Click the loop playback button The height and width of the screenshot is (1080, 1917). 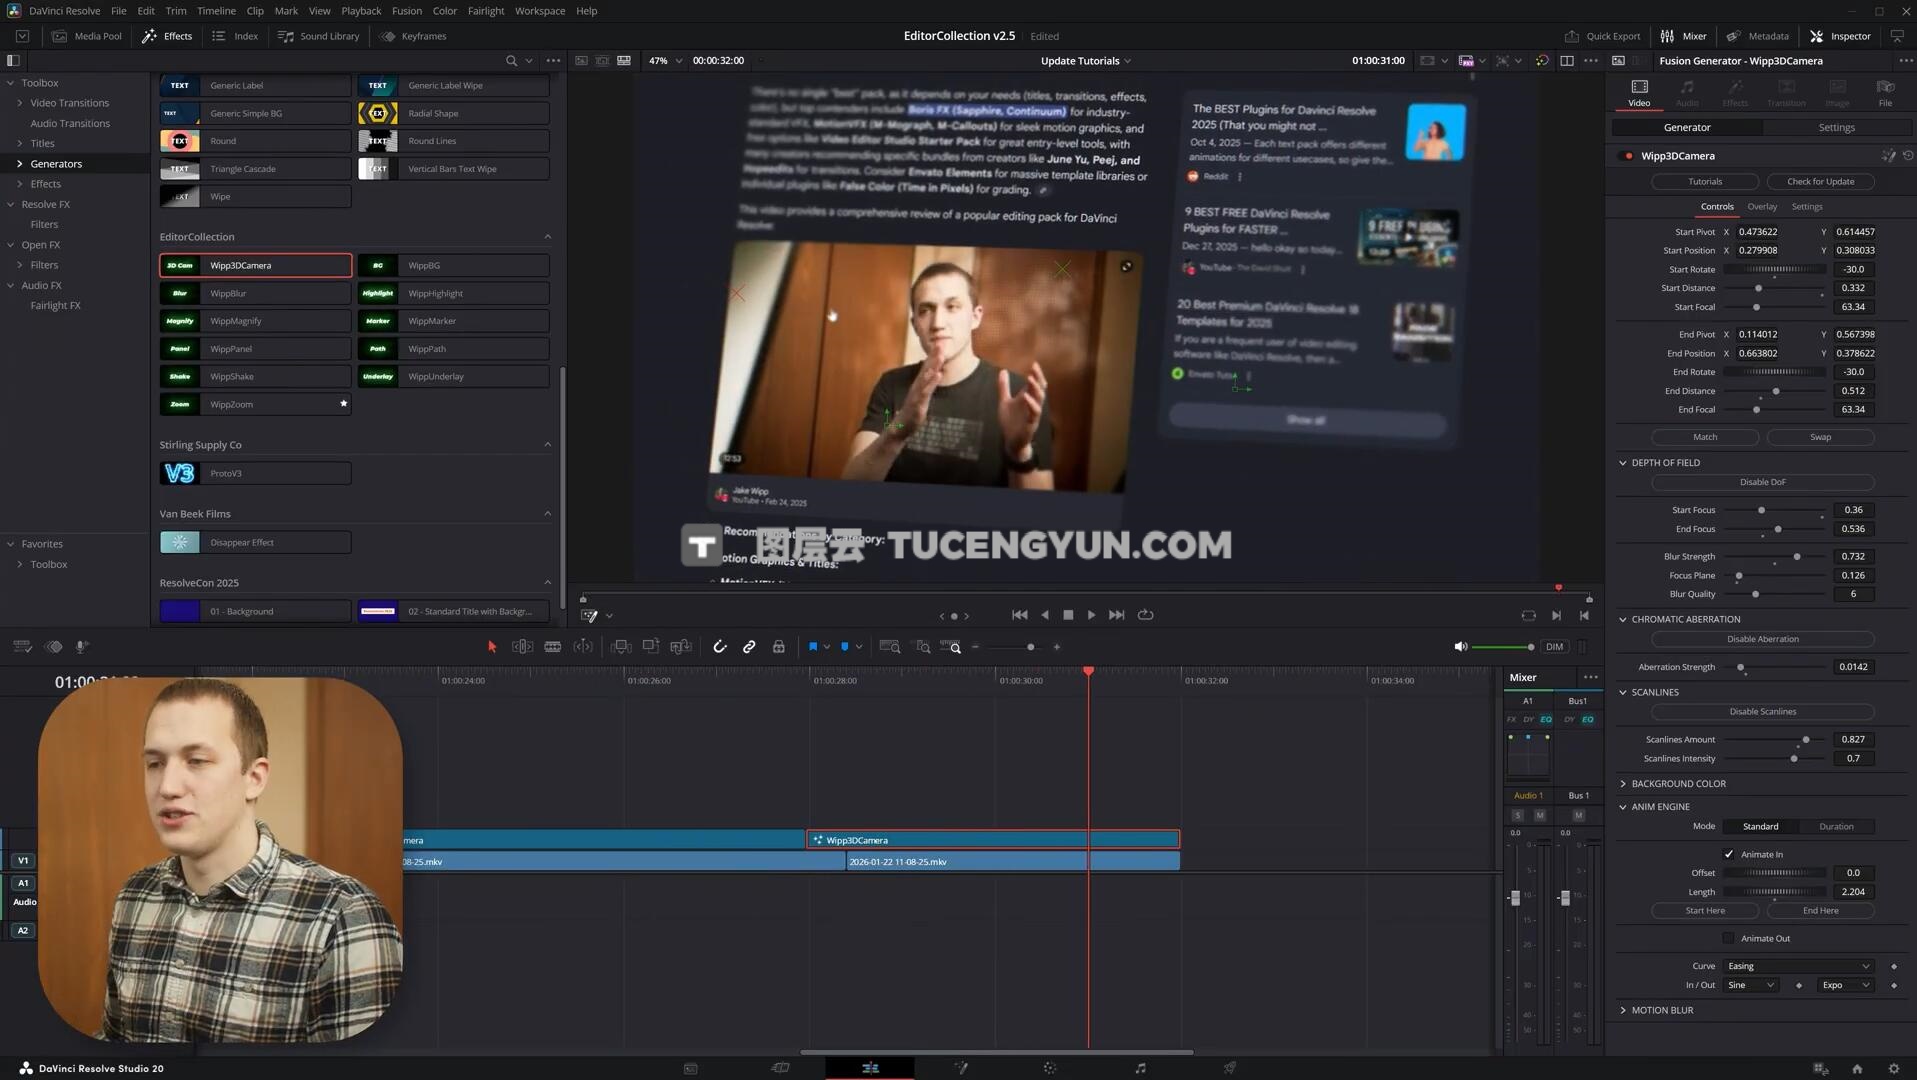coord(1146,615)
